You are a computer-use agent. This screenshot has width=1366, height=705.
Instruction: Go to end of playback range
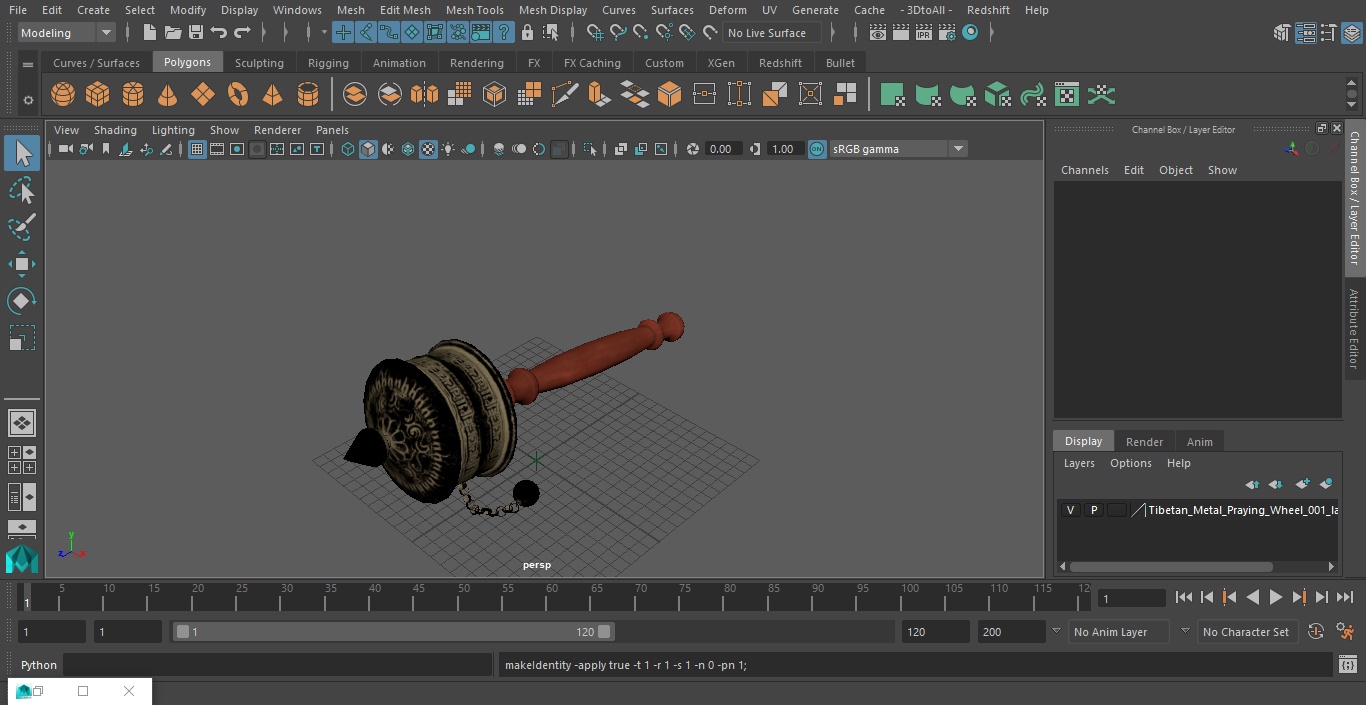pos(1345,597)
